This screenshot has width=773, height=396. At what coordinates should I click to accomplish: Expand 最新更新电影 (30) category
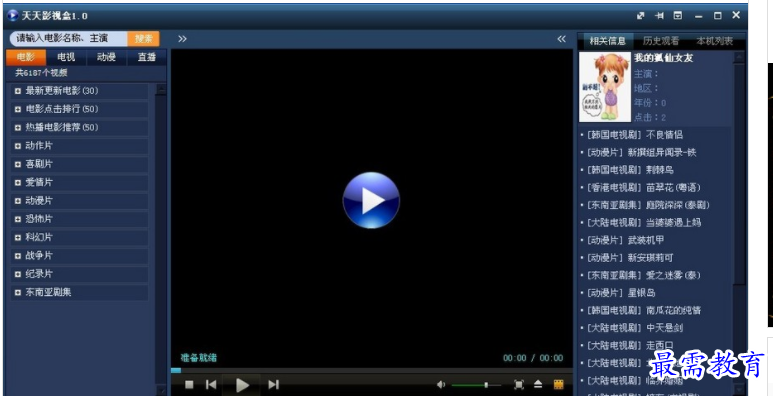point(79,91)
